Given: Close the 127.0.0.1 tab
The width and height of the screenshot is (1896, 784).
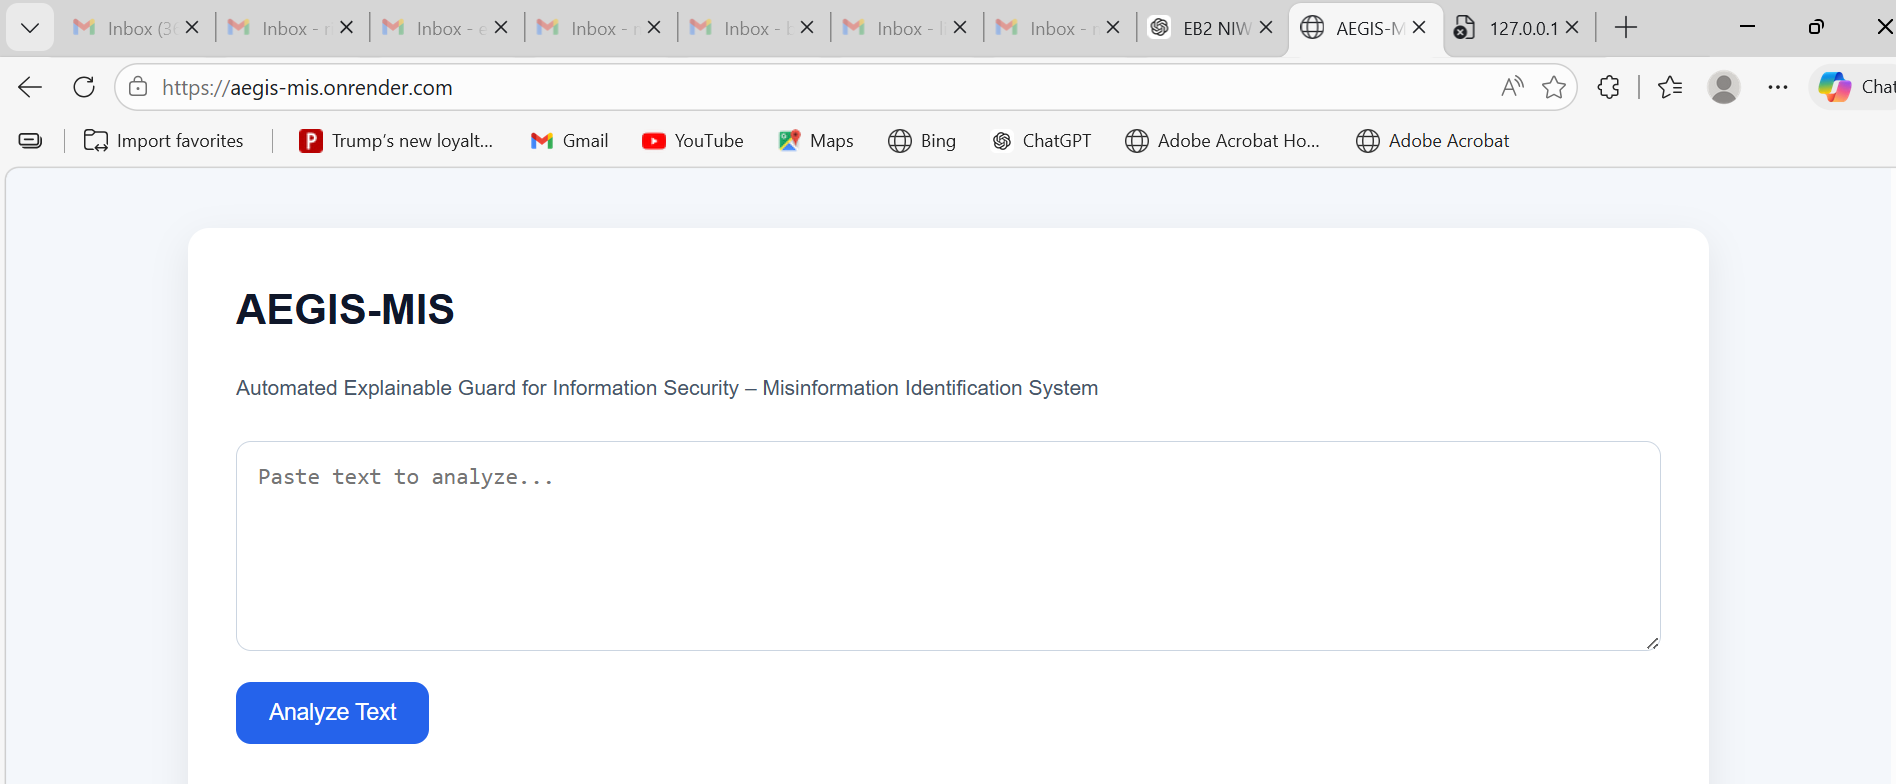Looking at the screenshot, I should 1572,28.
